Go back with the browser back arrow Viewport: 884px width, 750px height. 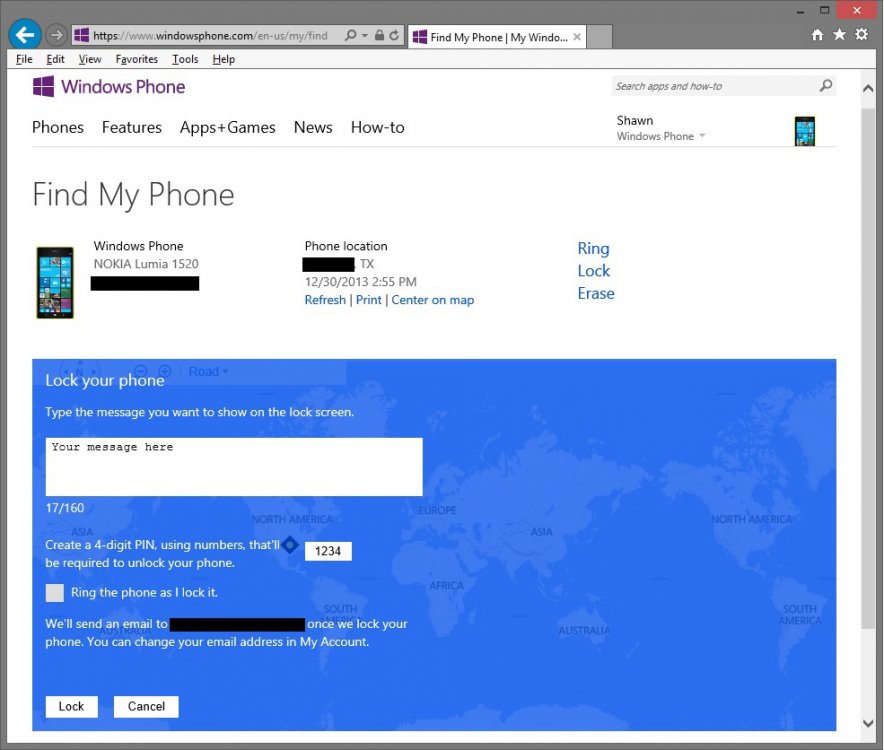click(x=25, y=35)
